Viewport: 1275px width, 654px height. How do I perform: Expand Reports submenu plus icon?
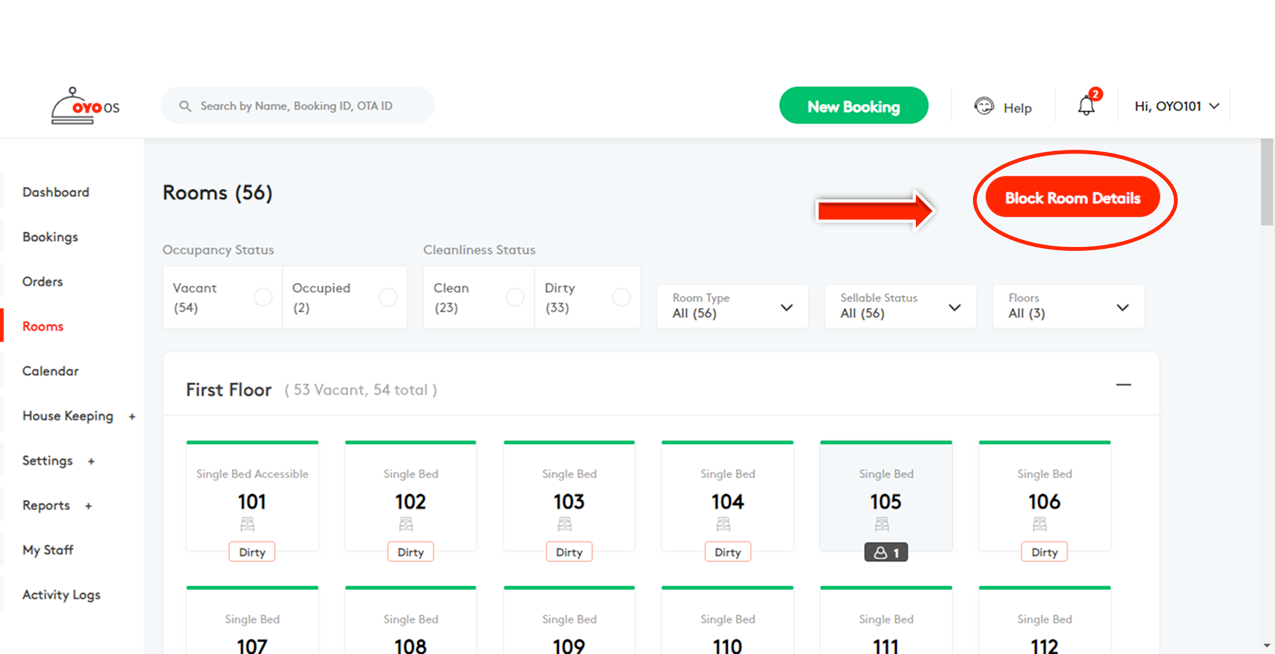(x=88, y=506)
